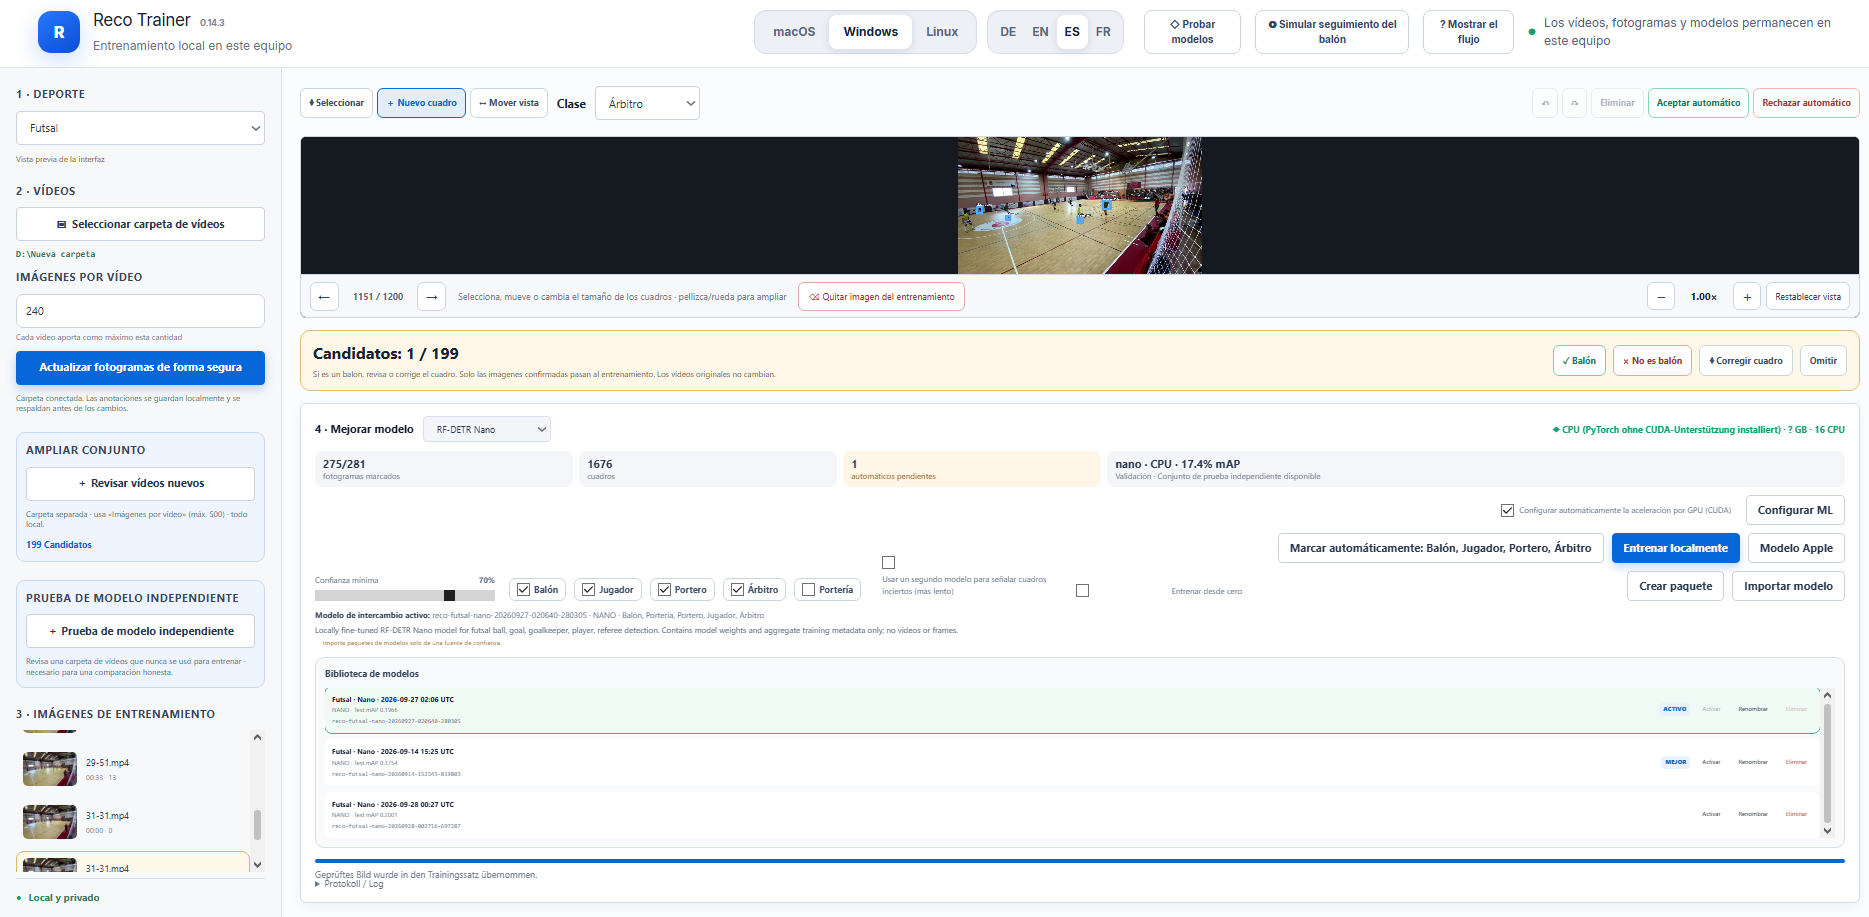Go to previous frame arrow
Screen dimensions: 1869x917
pos(324,297)
